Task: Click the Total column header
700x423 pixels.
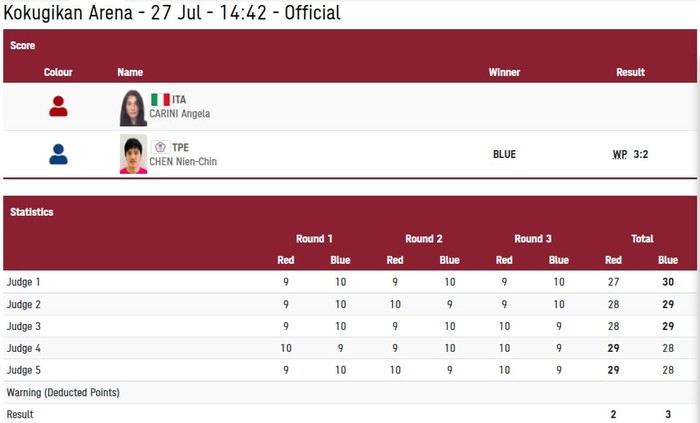Action: click(x=642, y=239)
